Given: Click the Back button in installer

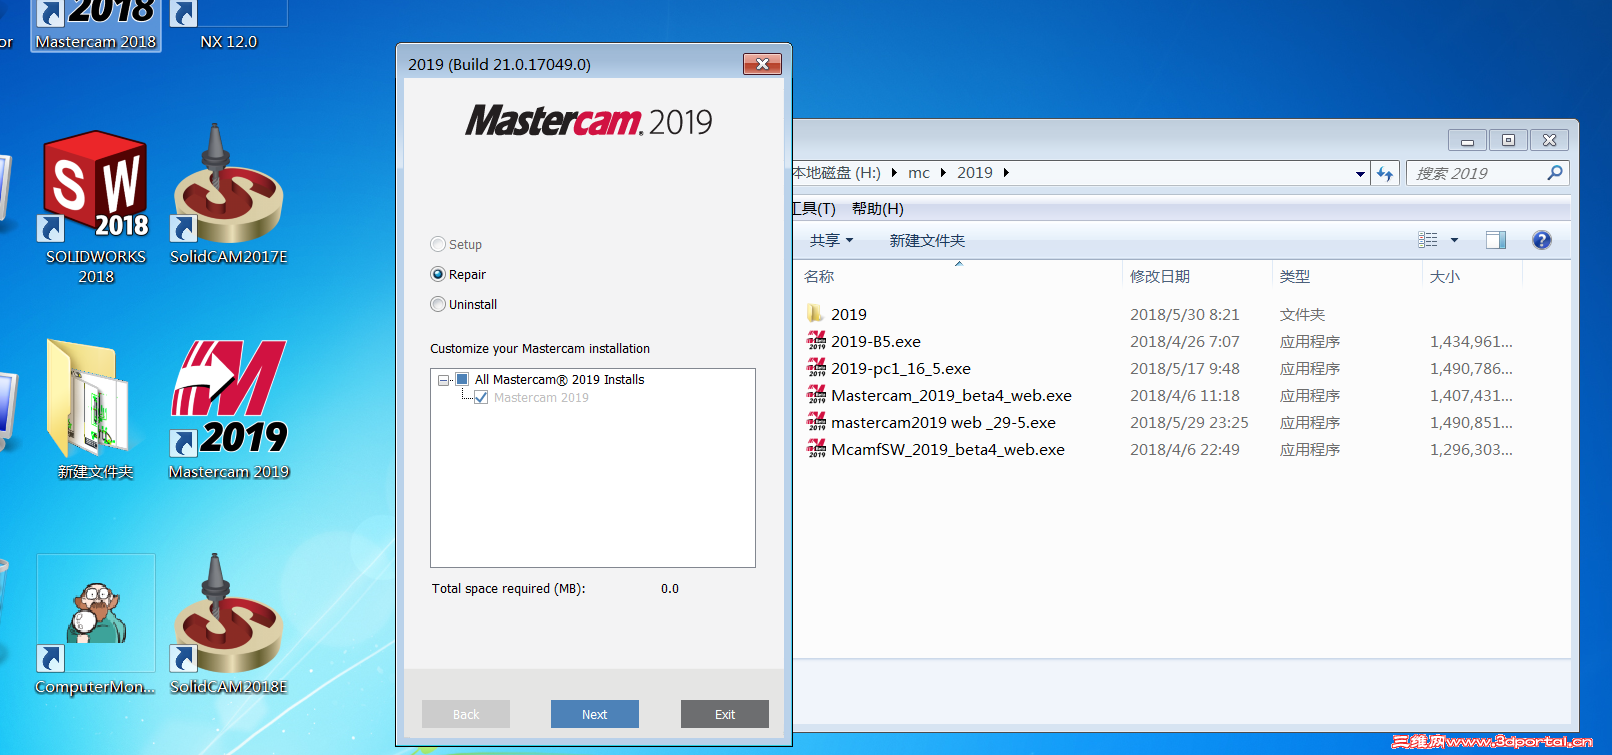Looking at the screenshot, I should 466,714.
